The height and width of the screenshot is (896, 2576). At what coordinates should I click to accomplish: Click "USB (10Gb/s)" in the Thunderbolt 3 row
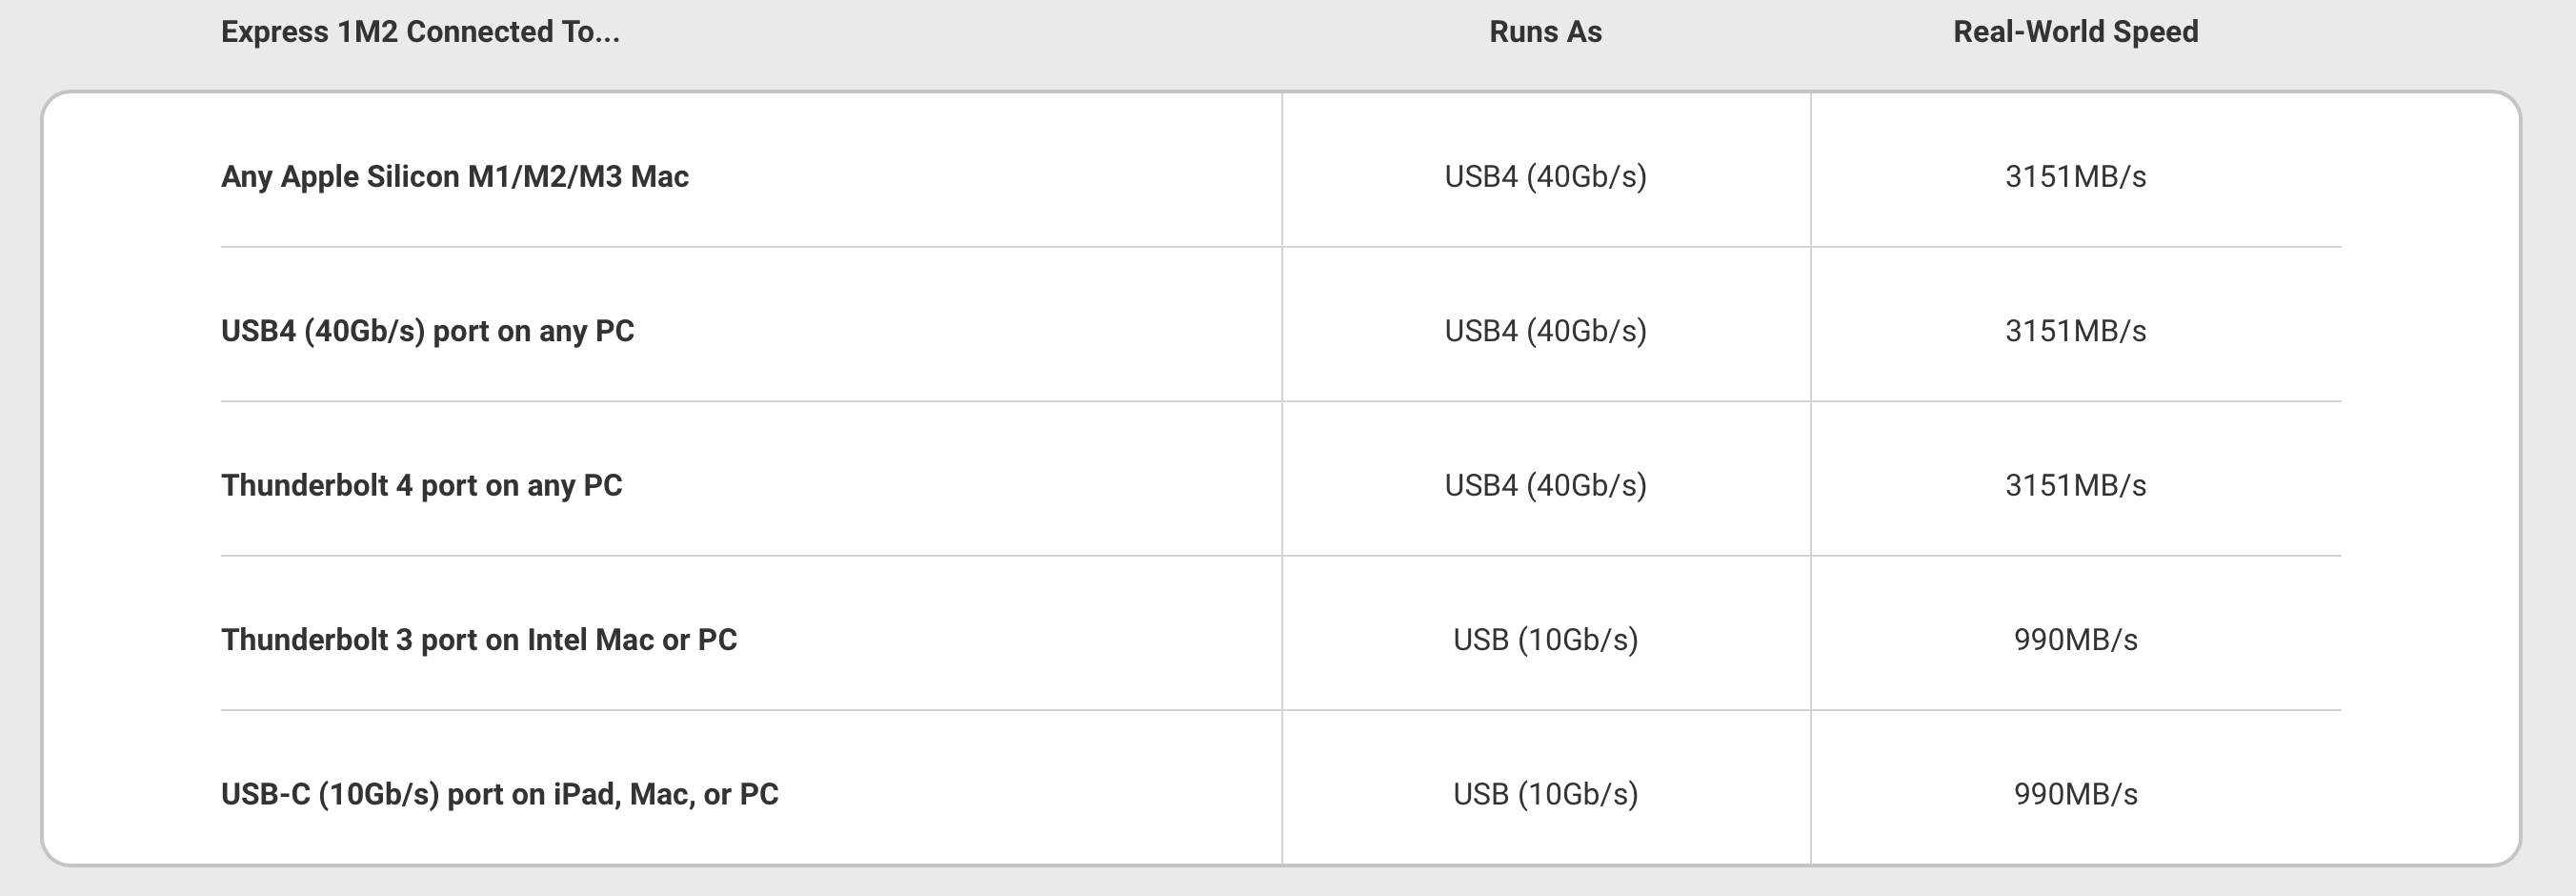pos(1545,640)
